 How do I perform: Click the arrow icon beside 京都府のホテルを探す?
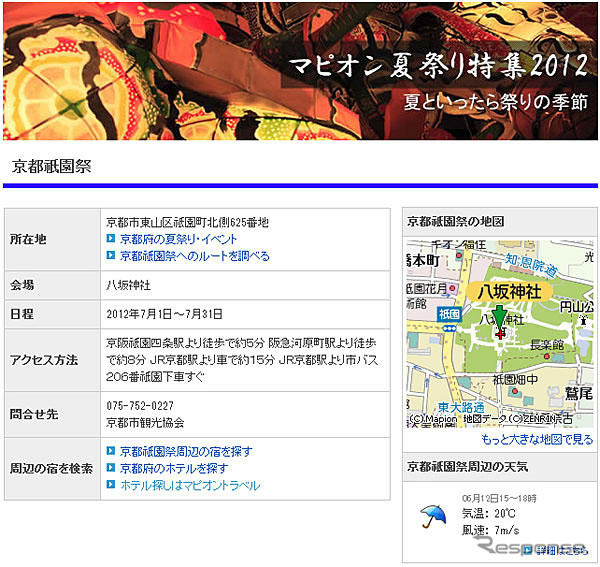[111, 468]
